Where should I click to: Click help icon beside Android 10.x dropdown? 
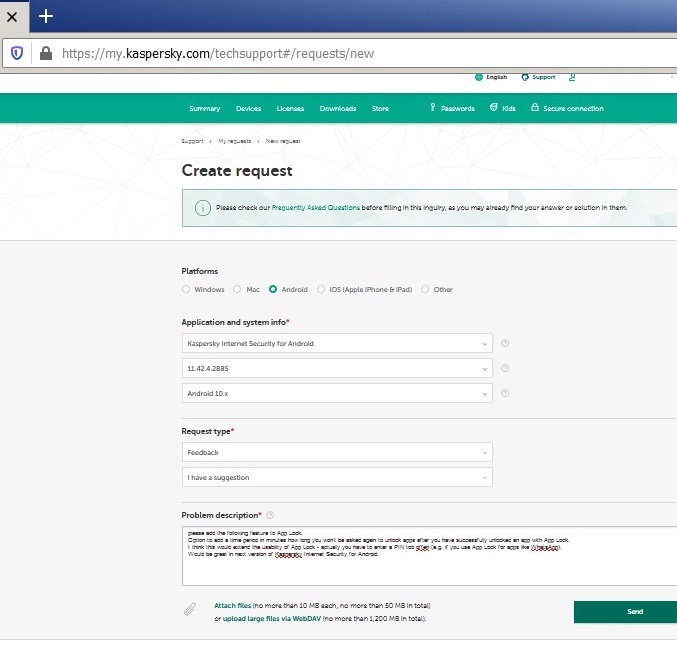[x=505, y=393]
